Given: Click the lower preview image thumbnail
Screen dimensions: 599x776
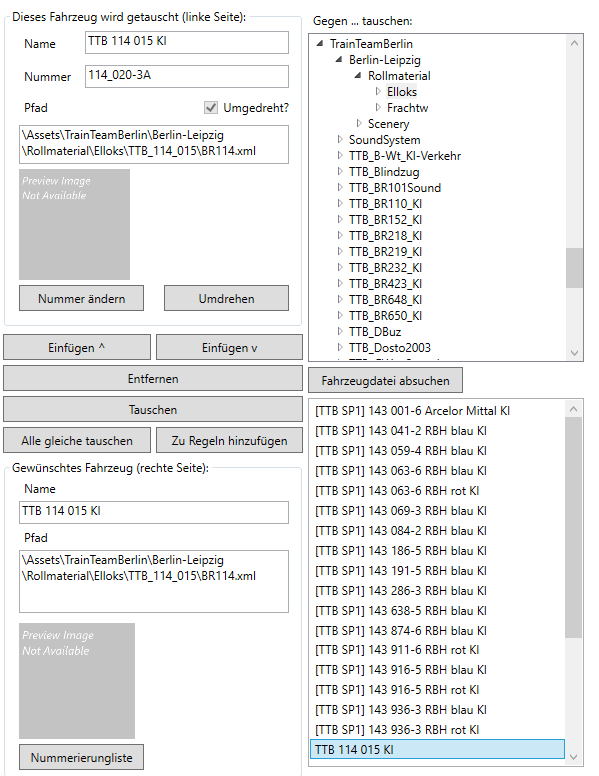Looking at the screenshot, I should (77, 681).
